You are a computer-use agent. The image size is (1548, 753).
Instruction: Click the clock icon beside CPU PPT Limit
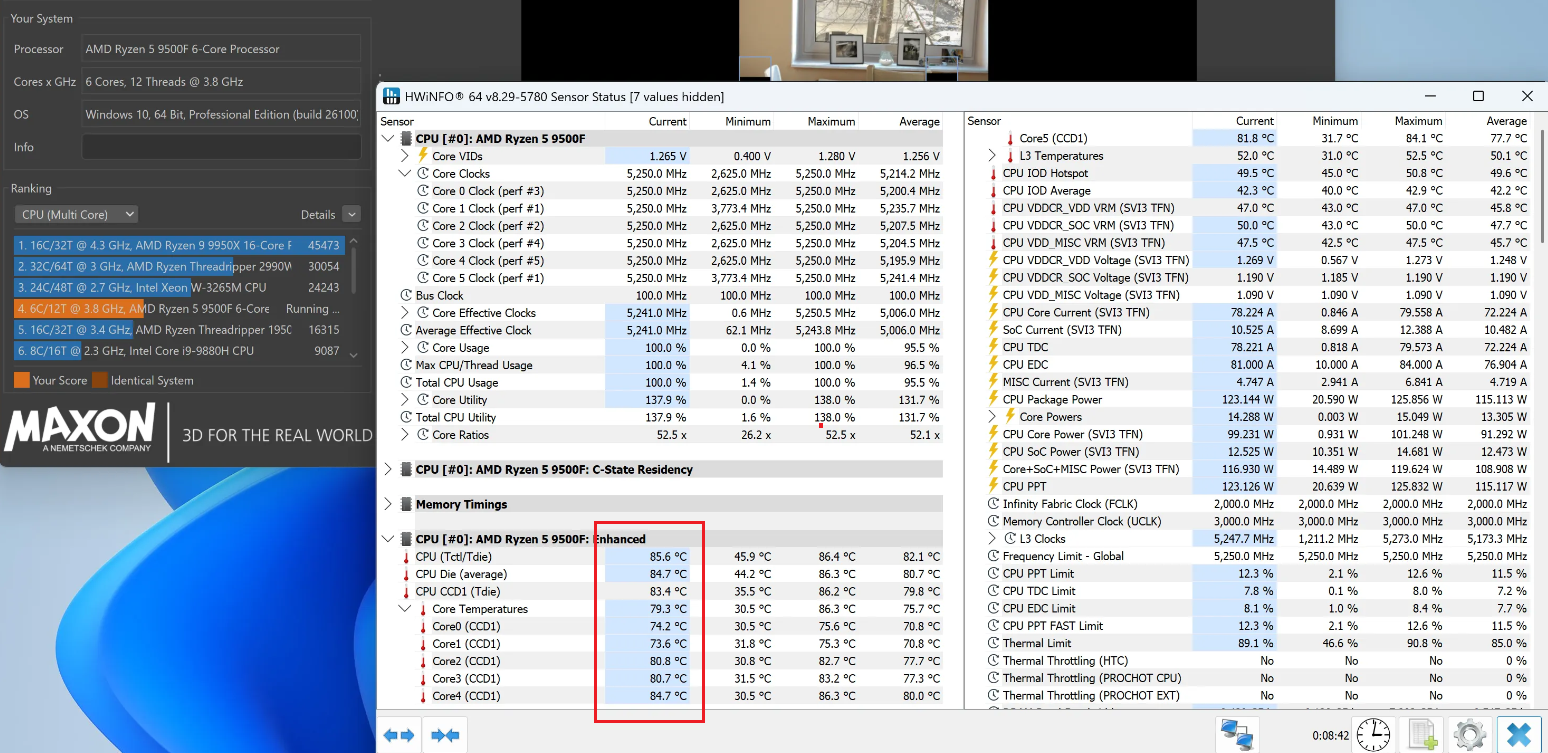coord(993,574)
